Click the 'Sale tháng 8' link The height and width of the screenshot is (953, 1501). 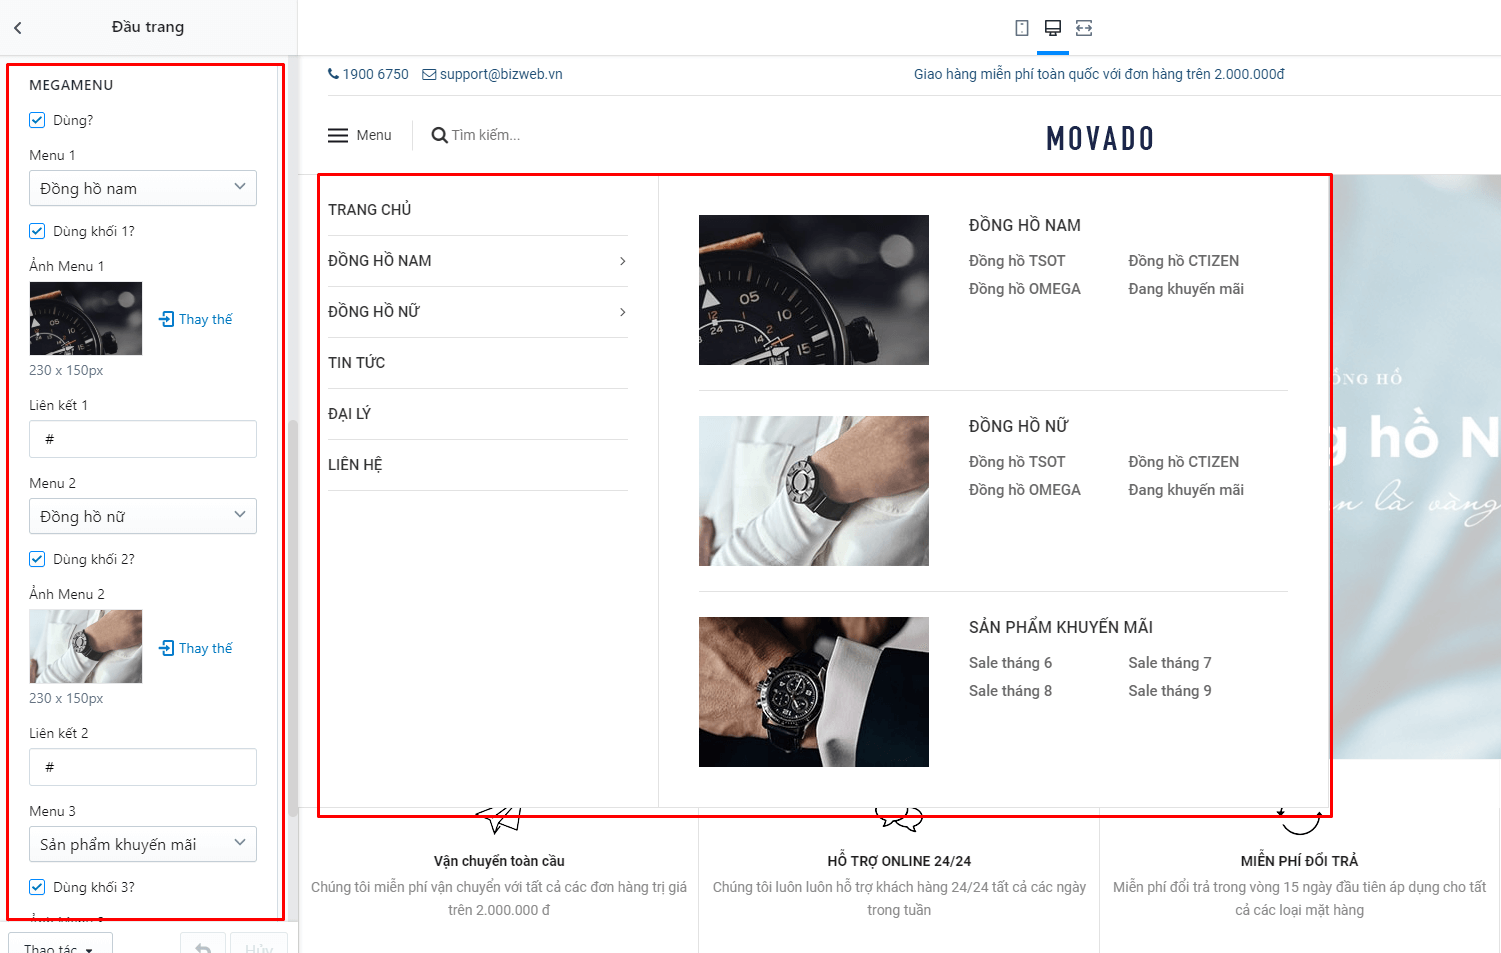[1010, 691]
